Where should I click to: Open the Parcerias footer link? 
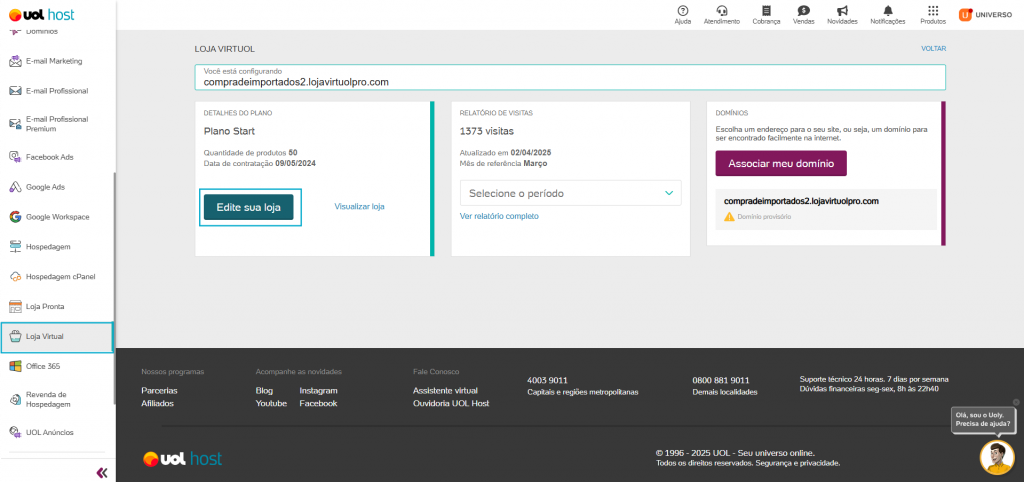pyautogui.click(x=159, y=391)
